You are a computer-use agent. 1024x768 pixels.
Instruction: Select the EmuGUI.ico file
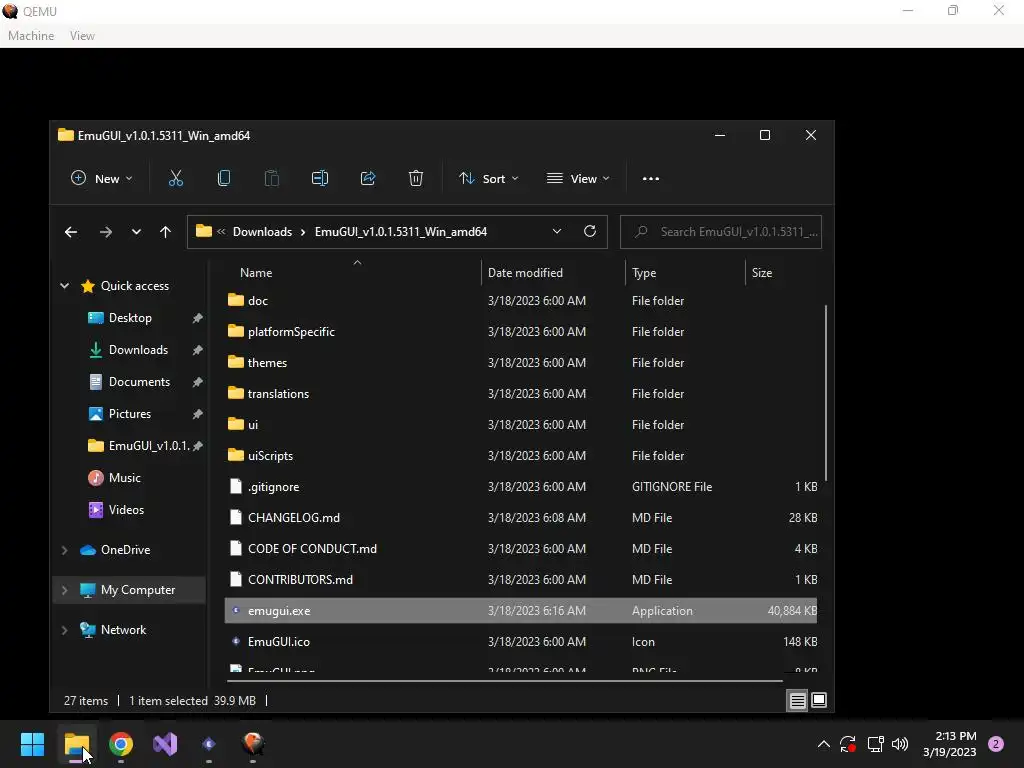coord(279,642)
